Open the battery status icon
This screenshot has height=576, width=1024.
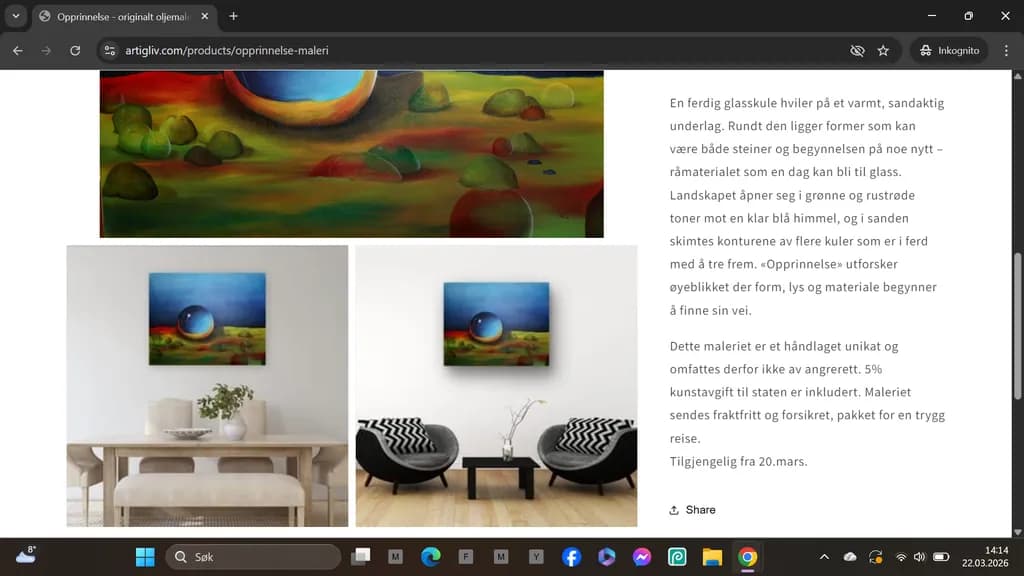(x=941, y=557)
